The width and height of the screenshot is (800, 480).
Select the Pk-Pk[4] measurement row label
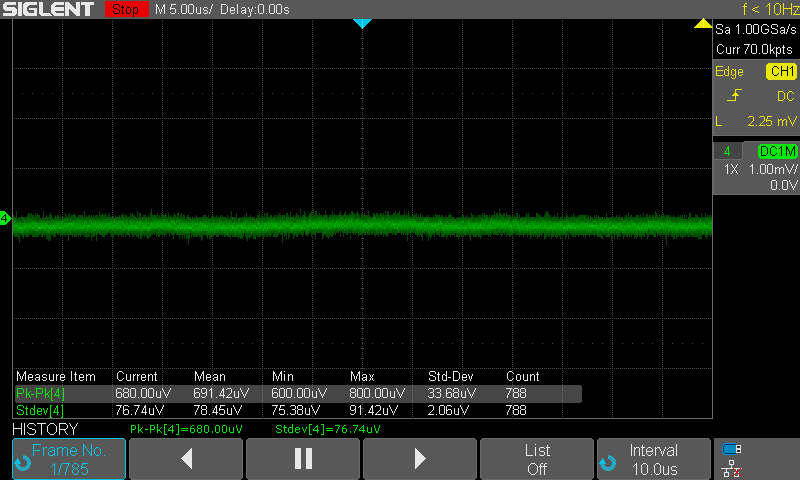coord(40,393)
